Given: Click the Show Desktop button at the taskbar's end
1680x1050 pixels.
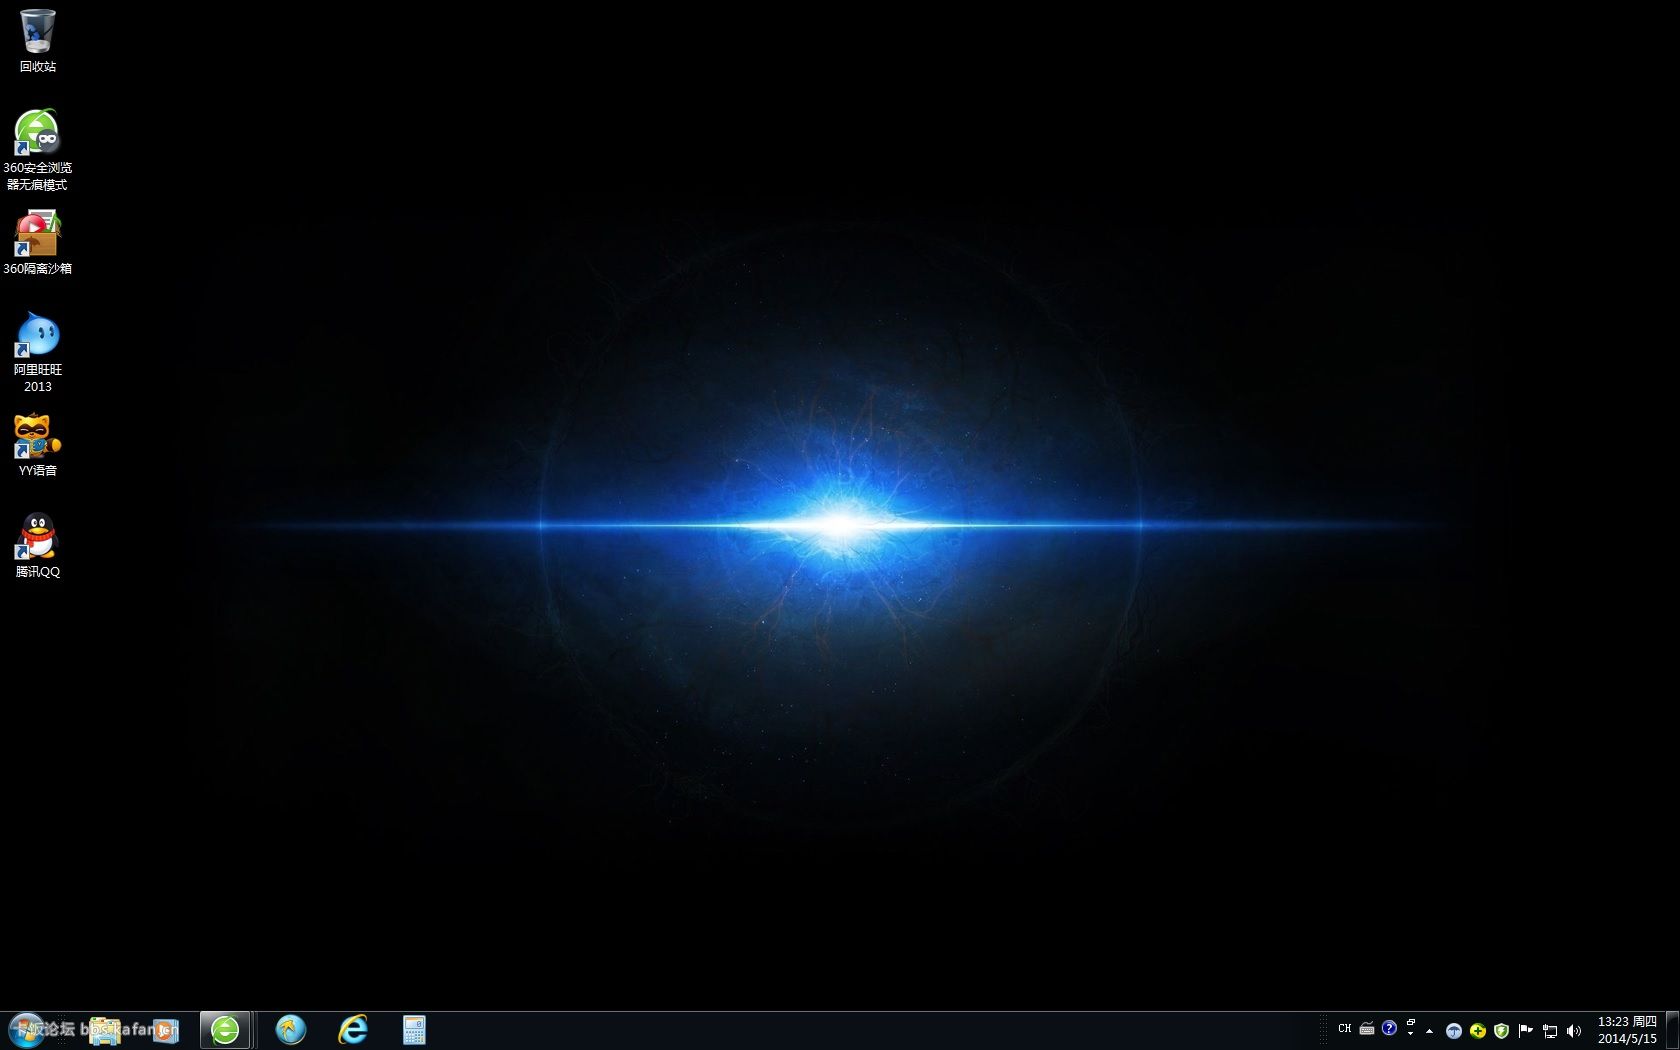Looking at the screenshot, I should 1672,1030.
